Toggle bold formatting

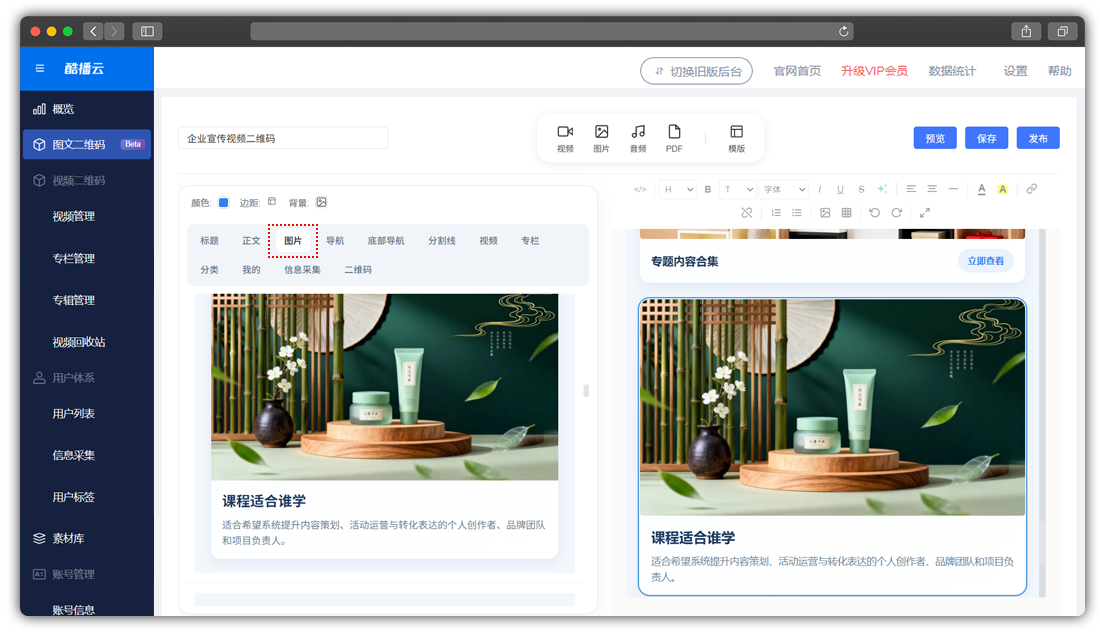pos(708,189)
